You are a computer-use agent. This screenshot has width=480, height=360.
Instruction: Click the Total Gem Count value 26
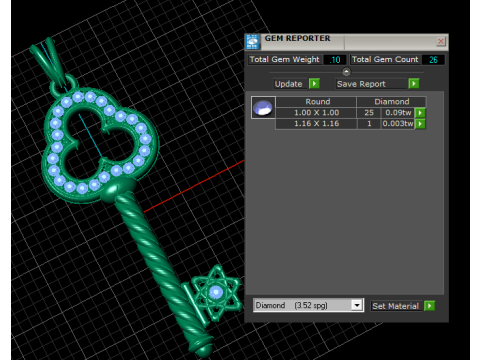click(x=433, y=60)
